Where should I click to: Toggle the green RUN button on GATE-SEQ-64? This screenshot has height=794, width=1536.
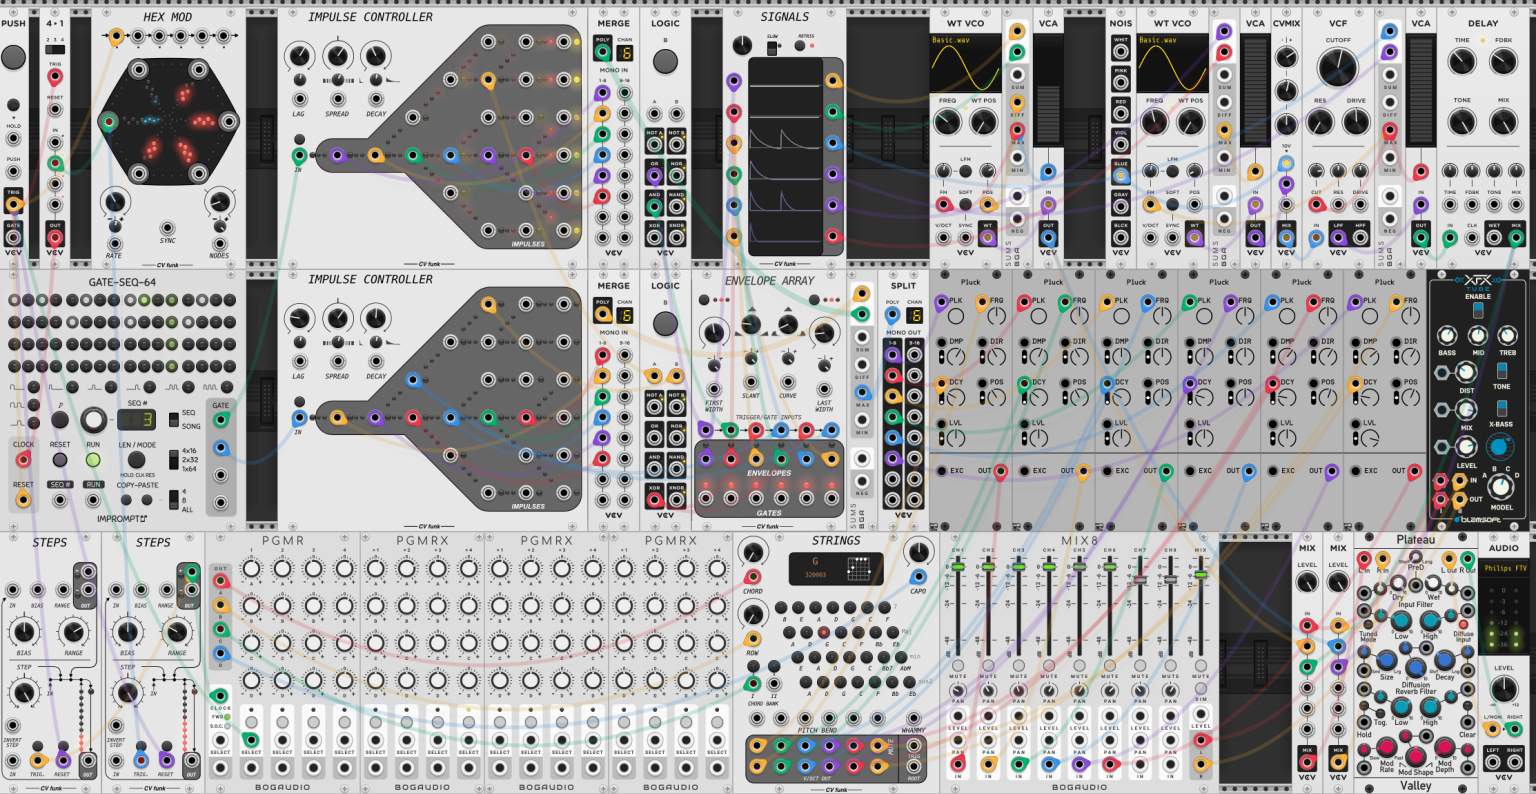(x=93, y=460)
